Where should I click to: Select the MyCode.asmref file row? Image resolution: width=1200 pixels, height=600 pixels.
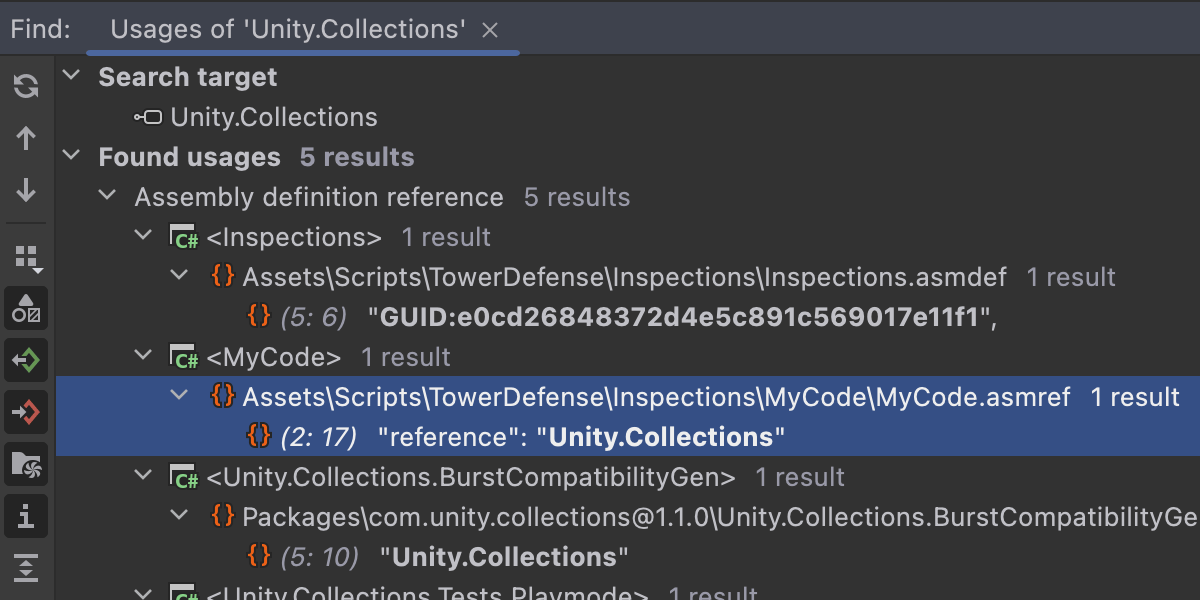[655, 397]
